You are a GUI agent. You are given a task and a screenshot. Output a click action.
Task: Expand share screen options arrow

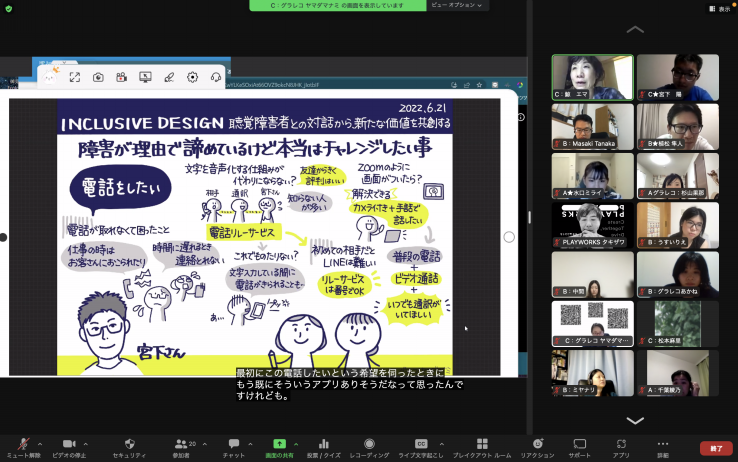296,444
